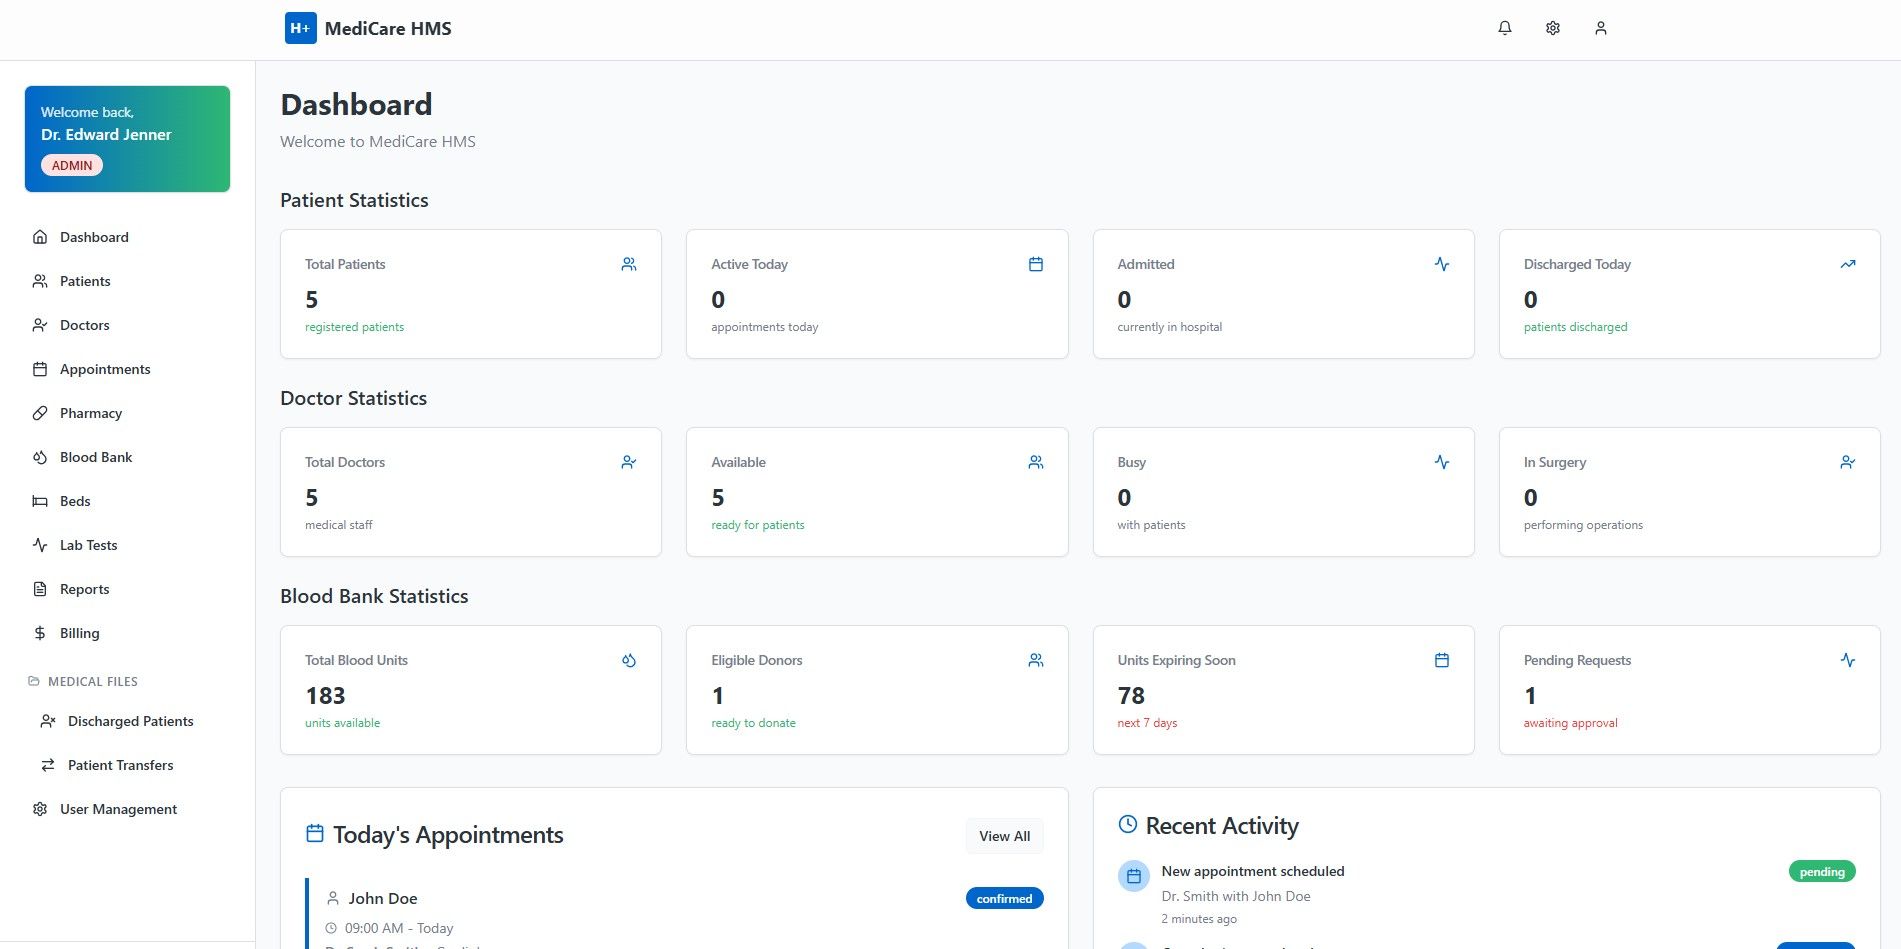Click the clock icon beside Recent Activity

(1127, 825)
